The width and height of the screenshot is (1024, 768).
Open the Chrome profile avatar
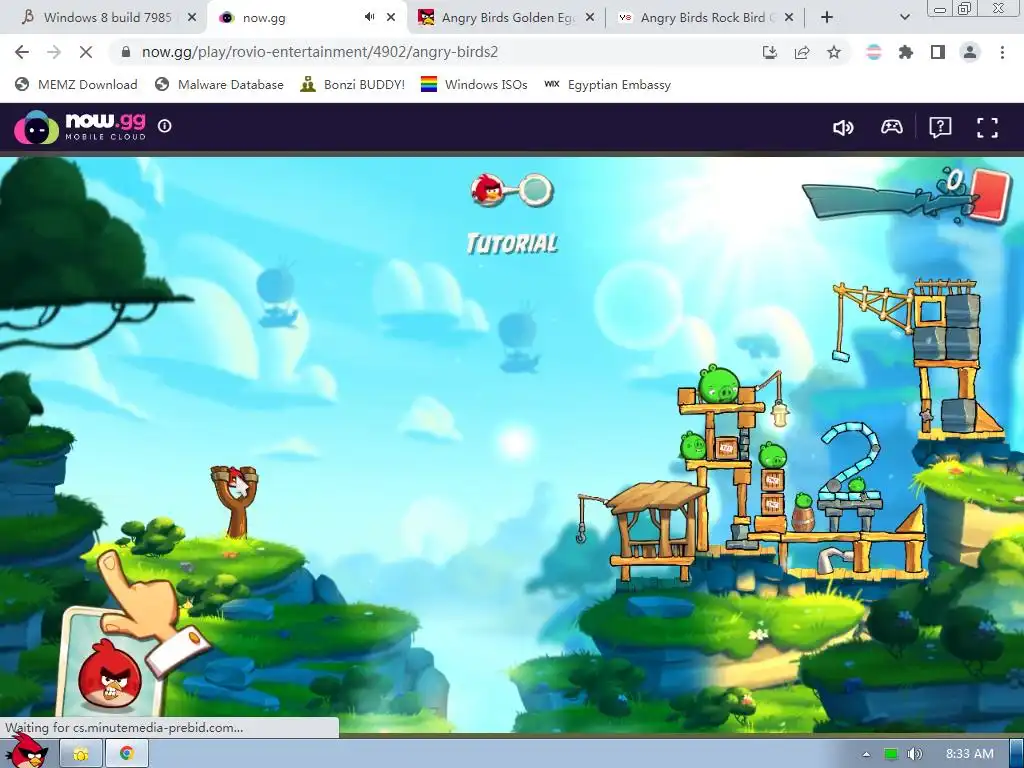point(970,52)
